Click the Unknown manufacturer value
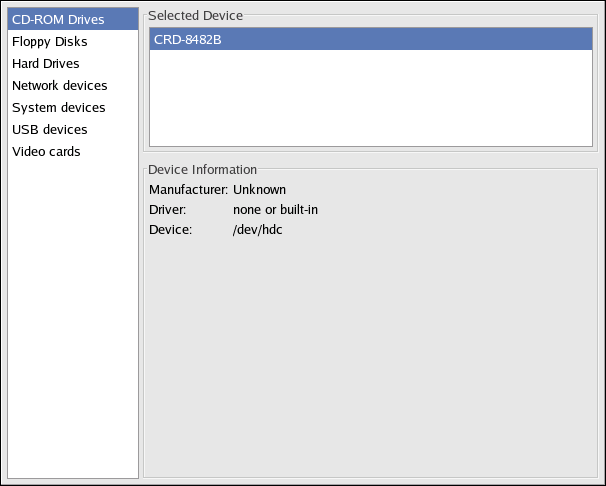Screen dimensions: 606x486 pyautogui.click(x=259, y=190)
